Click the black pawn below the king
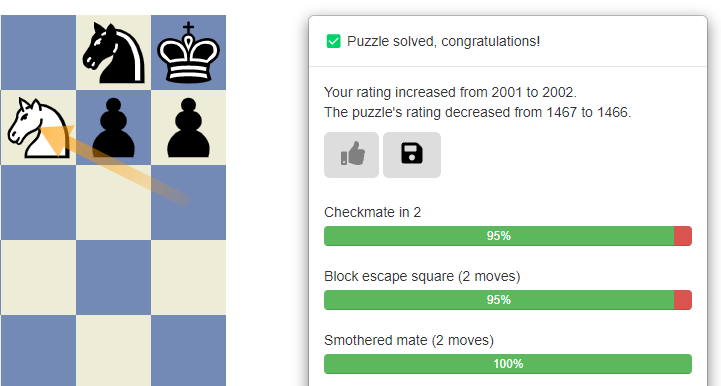This screenshot has width=721, height=386. tap(189, 128)
